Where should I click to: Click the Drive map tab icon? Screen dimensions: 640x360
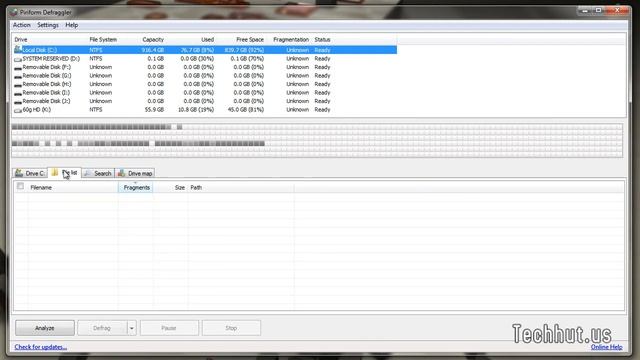(121, 173)
